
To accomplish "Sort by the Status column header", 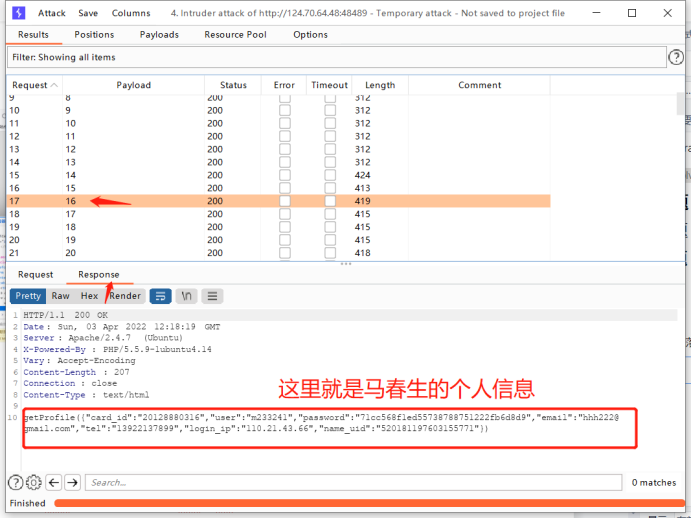I will click(233, 85).
